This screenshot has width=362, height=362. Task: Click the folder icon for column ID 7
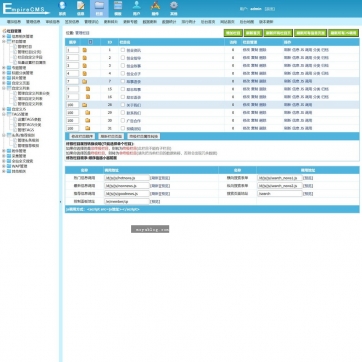[x=85, y=81]
